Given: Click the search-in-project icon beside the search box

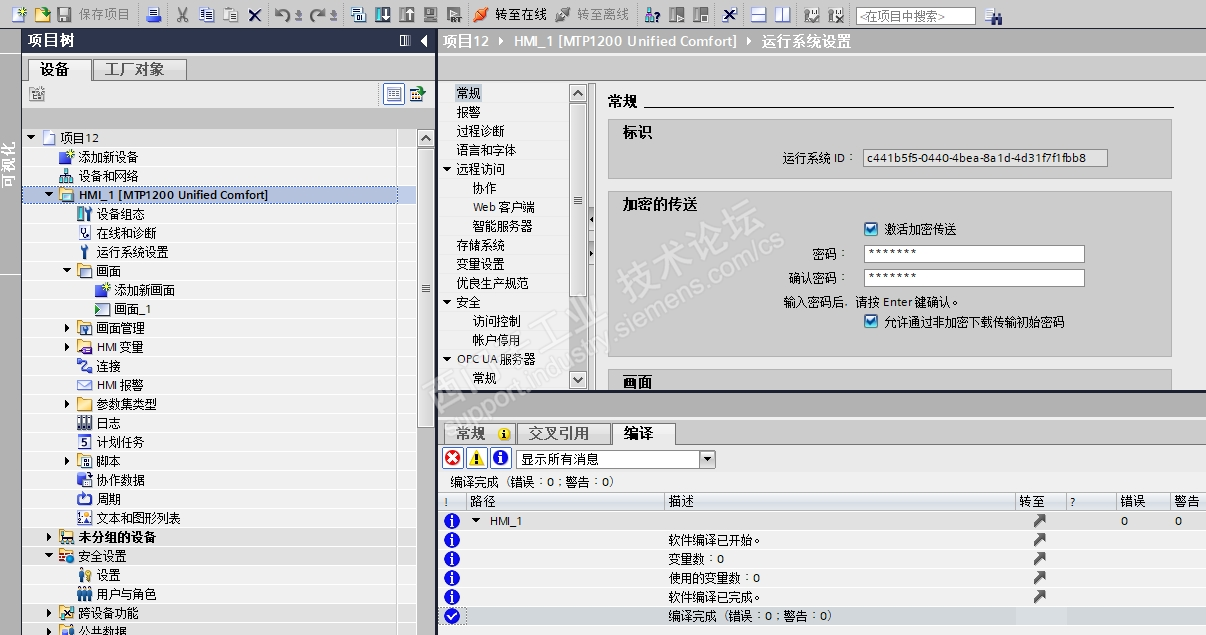Looking at the screenshot, I should pos(993,15).
